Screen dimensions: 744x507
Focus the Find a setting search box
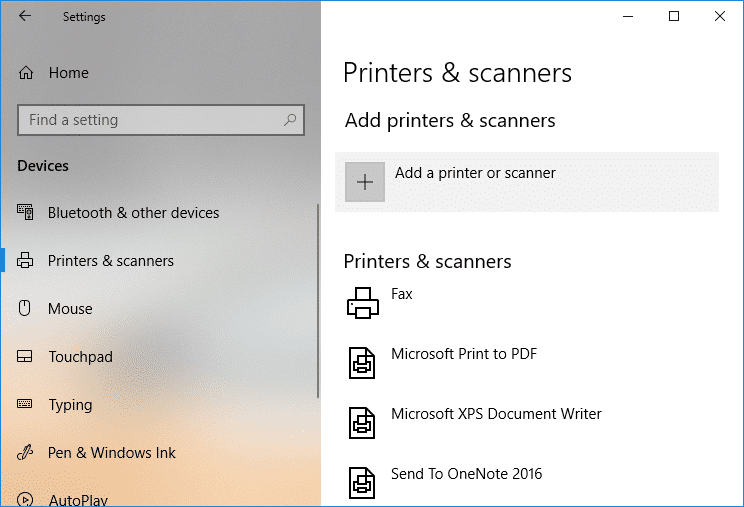[161, 120]
